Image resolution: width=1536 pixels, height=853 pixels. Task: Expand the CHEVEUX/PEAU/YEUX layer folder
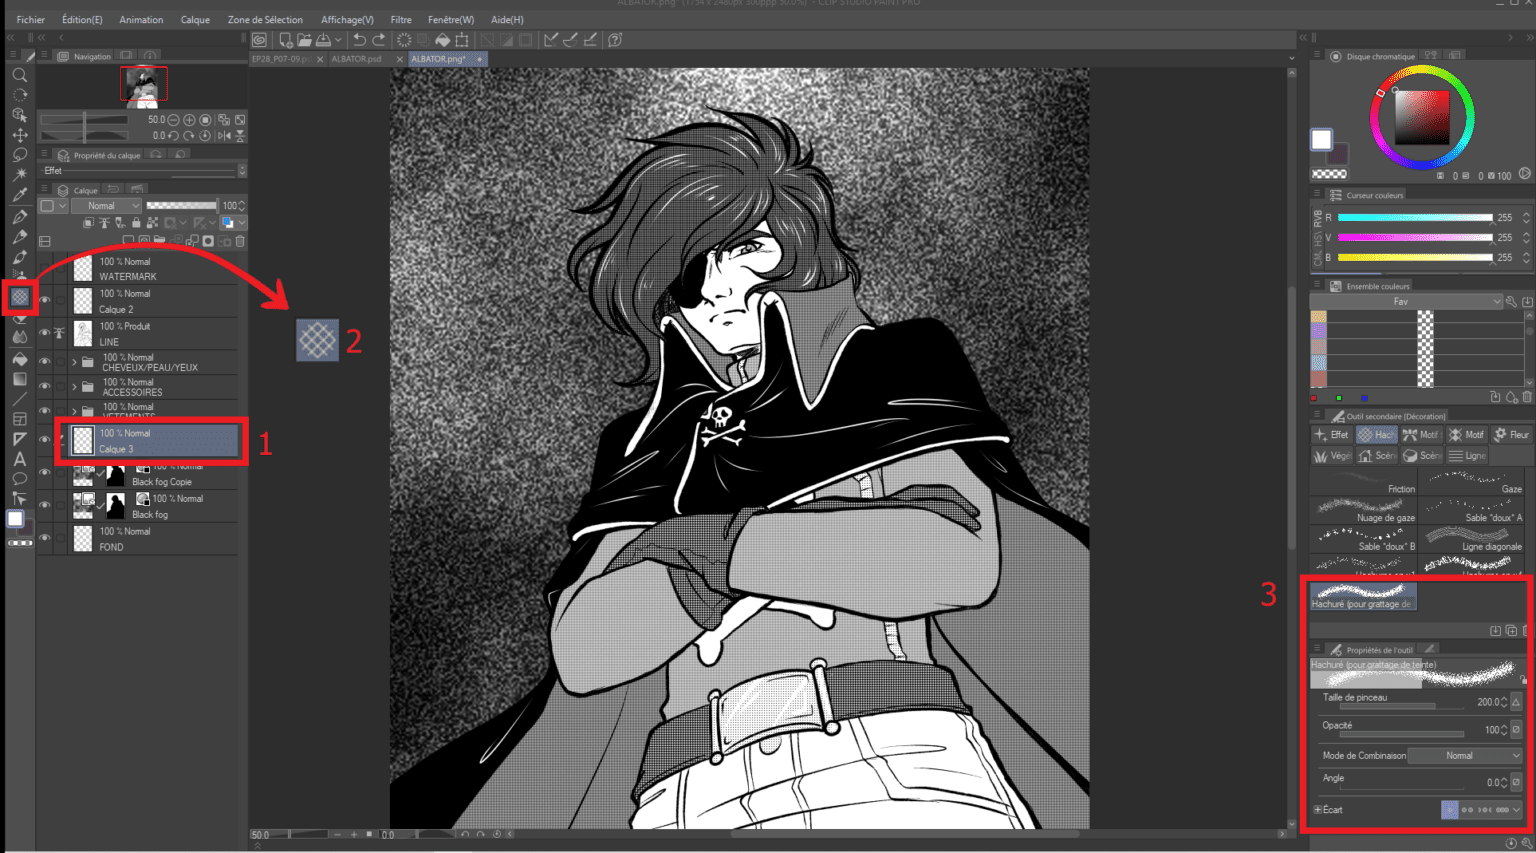tap(75, 361)
